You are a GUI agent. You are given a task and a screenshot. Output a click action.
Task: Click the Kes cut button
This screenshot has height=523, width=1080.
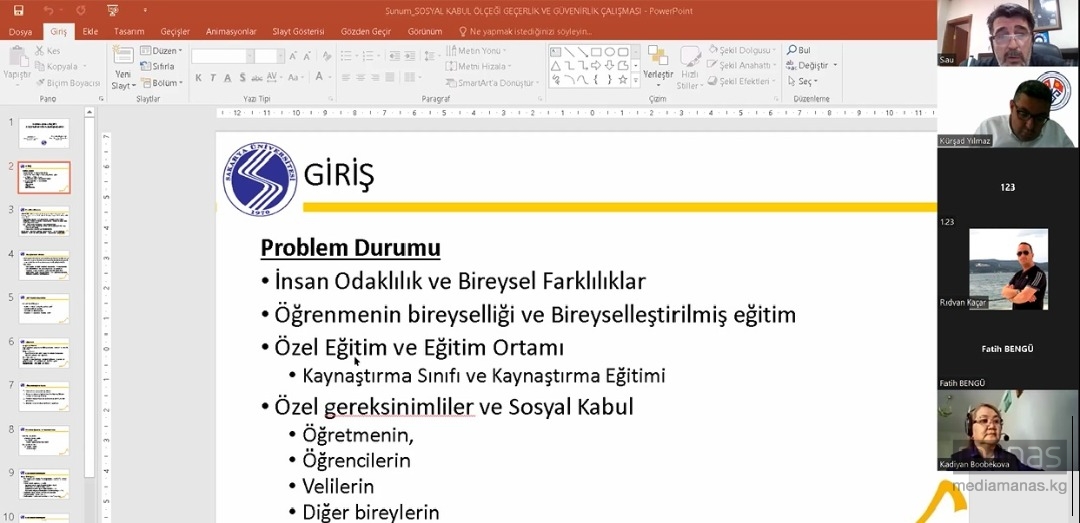point(48,51)
